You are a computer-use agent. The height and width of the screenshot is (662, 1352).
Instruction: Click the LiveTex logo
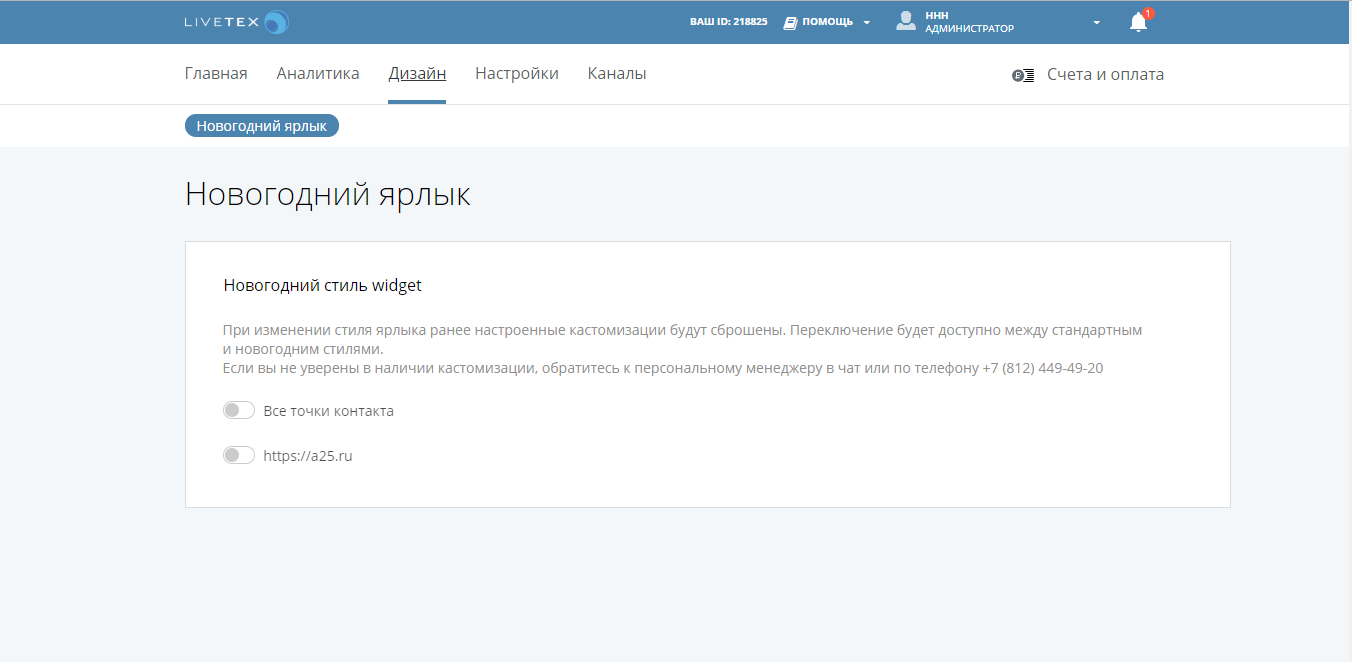point(236,22)
